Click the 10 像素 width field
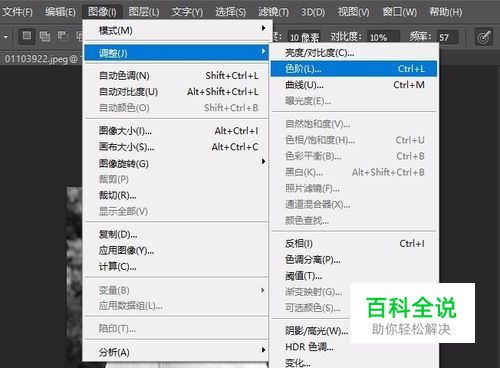The width and height of the screenshot is (500, 368). tap(304, 37)
